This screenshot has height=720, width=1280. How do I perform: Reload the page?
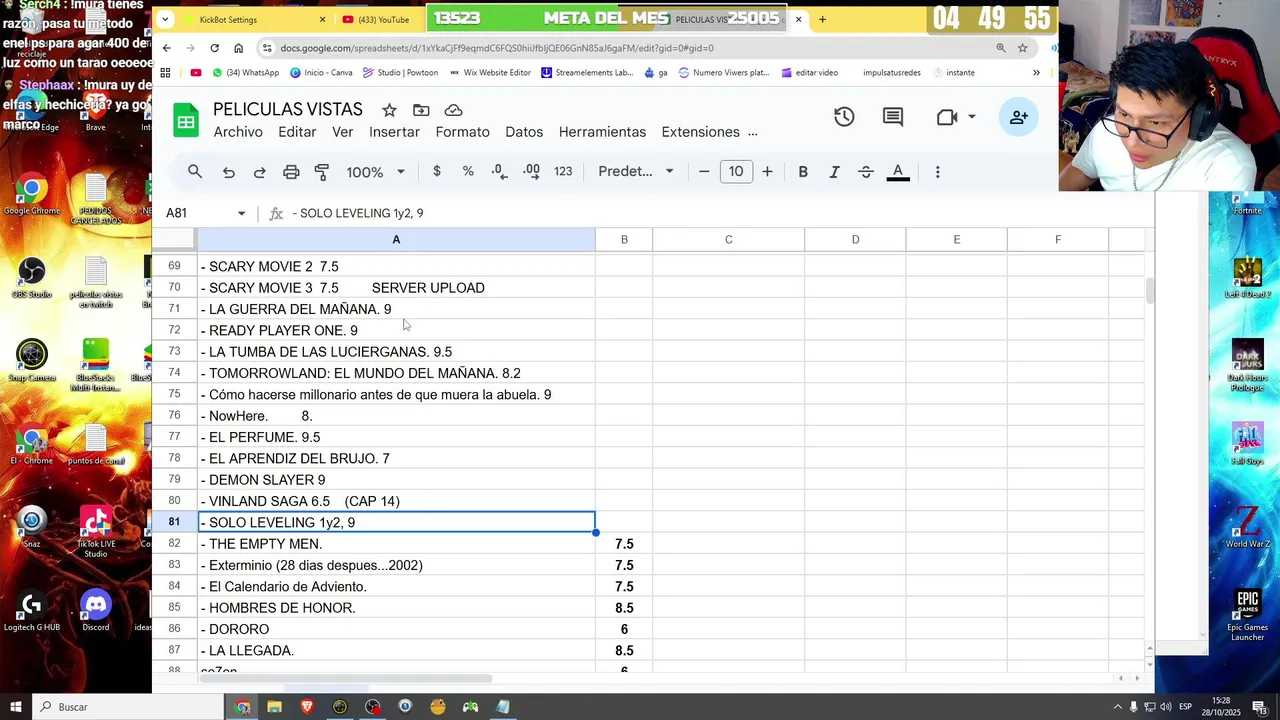pos(214,48)
